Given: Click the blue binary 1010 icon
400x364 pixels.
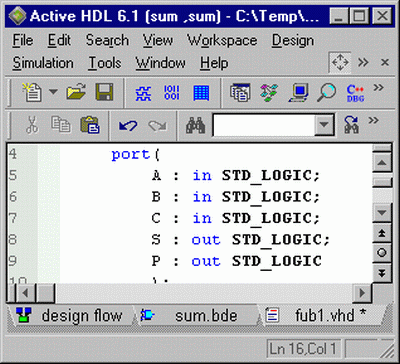Looking at the screenshot, I should pyautogui.click(x=172, y=93).
